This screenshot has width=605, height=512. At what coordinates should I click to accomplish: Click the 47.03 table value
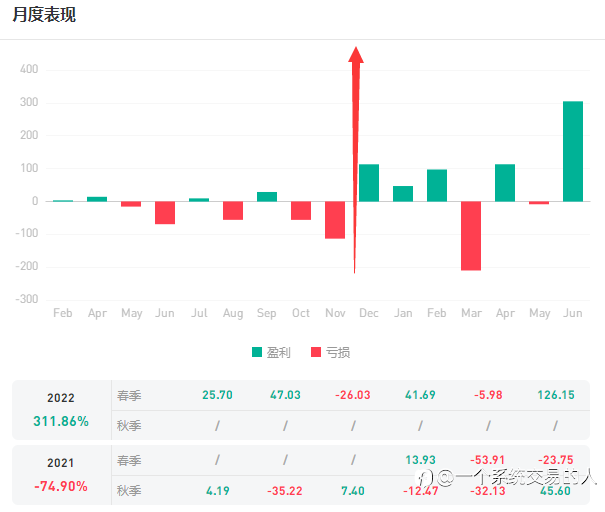pos(285,395)
